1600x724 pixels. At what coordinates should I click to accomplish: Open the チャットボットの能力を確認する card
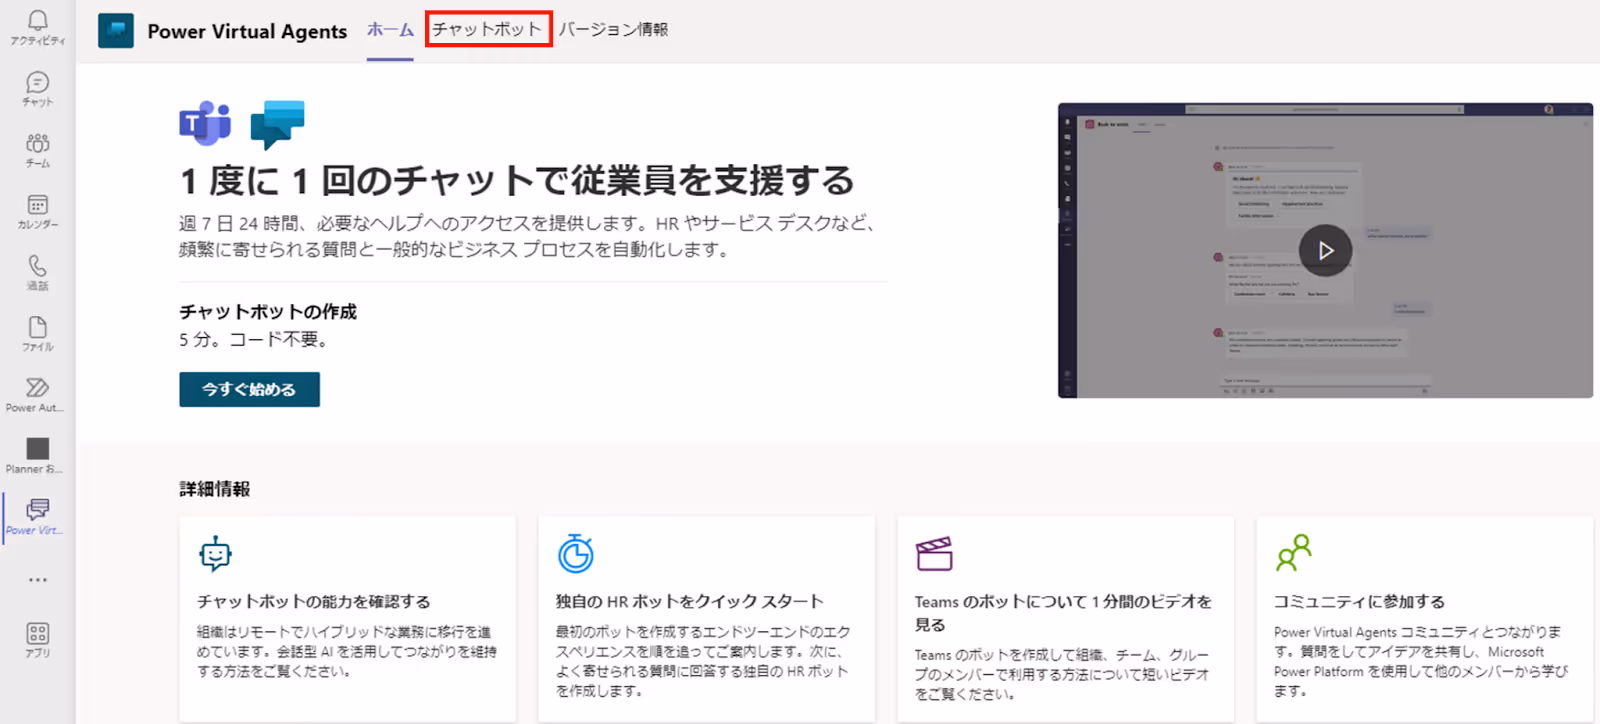click(347, 619)
